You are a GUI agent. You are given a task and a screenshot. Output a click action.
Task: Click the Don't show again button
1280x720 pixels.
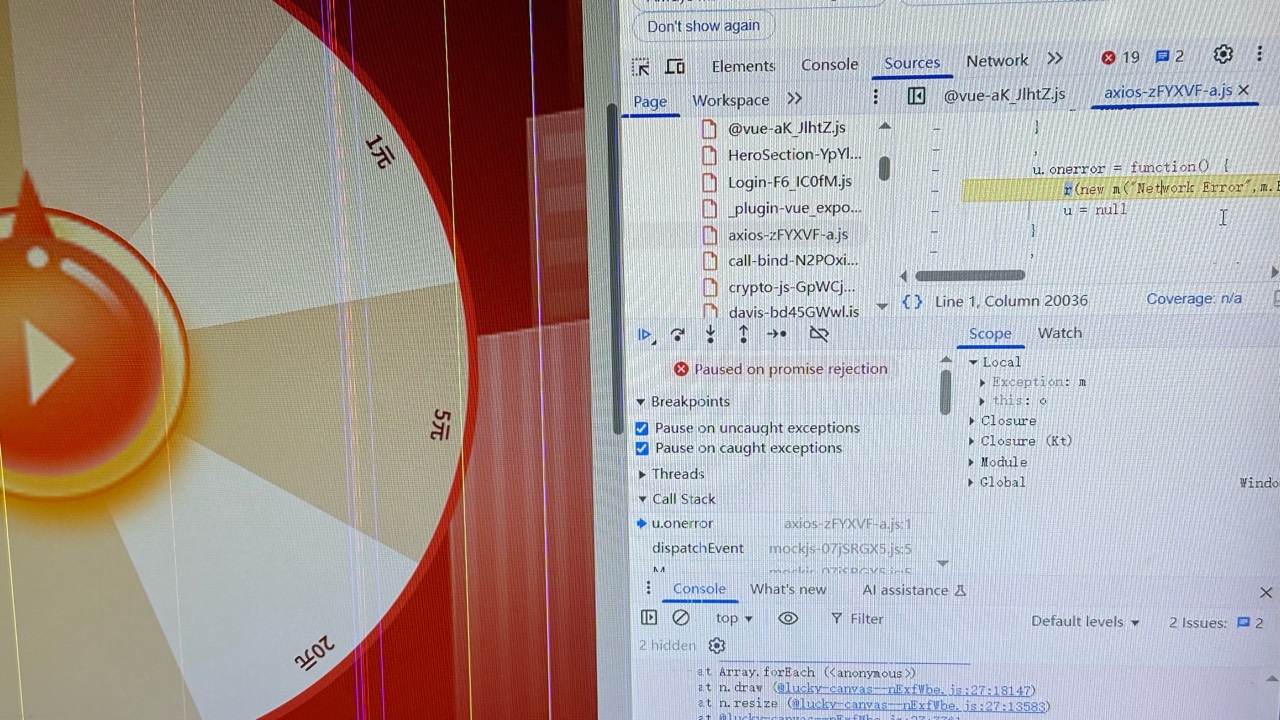pyautogui.click(x=703, y=26)
